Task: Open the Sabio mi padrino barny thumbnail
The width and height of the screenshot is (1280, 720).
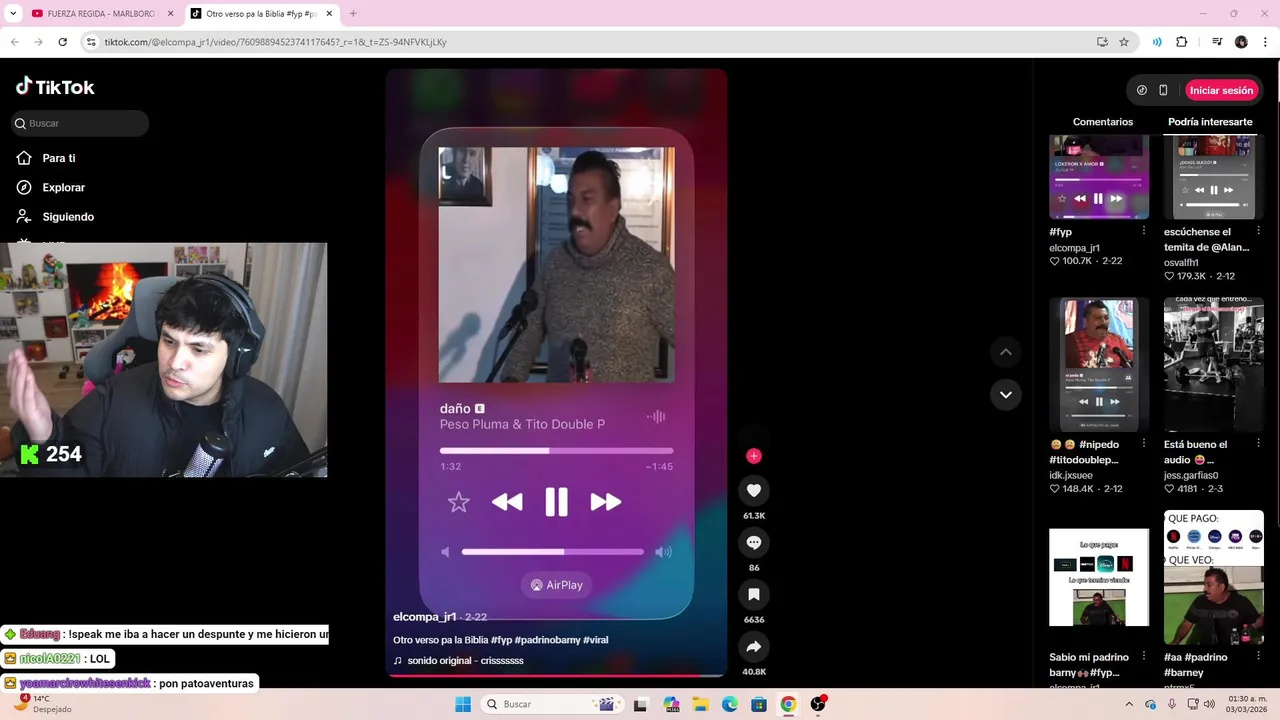Action: tap(1099, 577)
